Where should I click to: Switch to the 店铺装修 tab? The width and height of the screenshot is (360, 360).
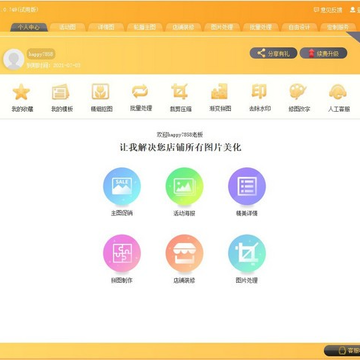[183, 27]
